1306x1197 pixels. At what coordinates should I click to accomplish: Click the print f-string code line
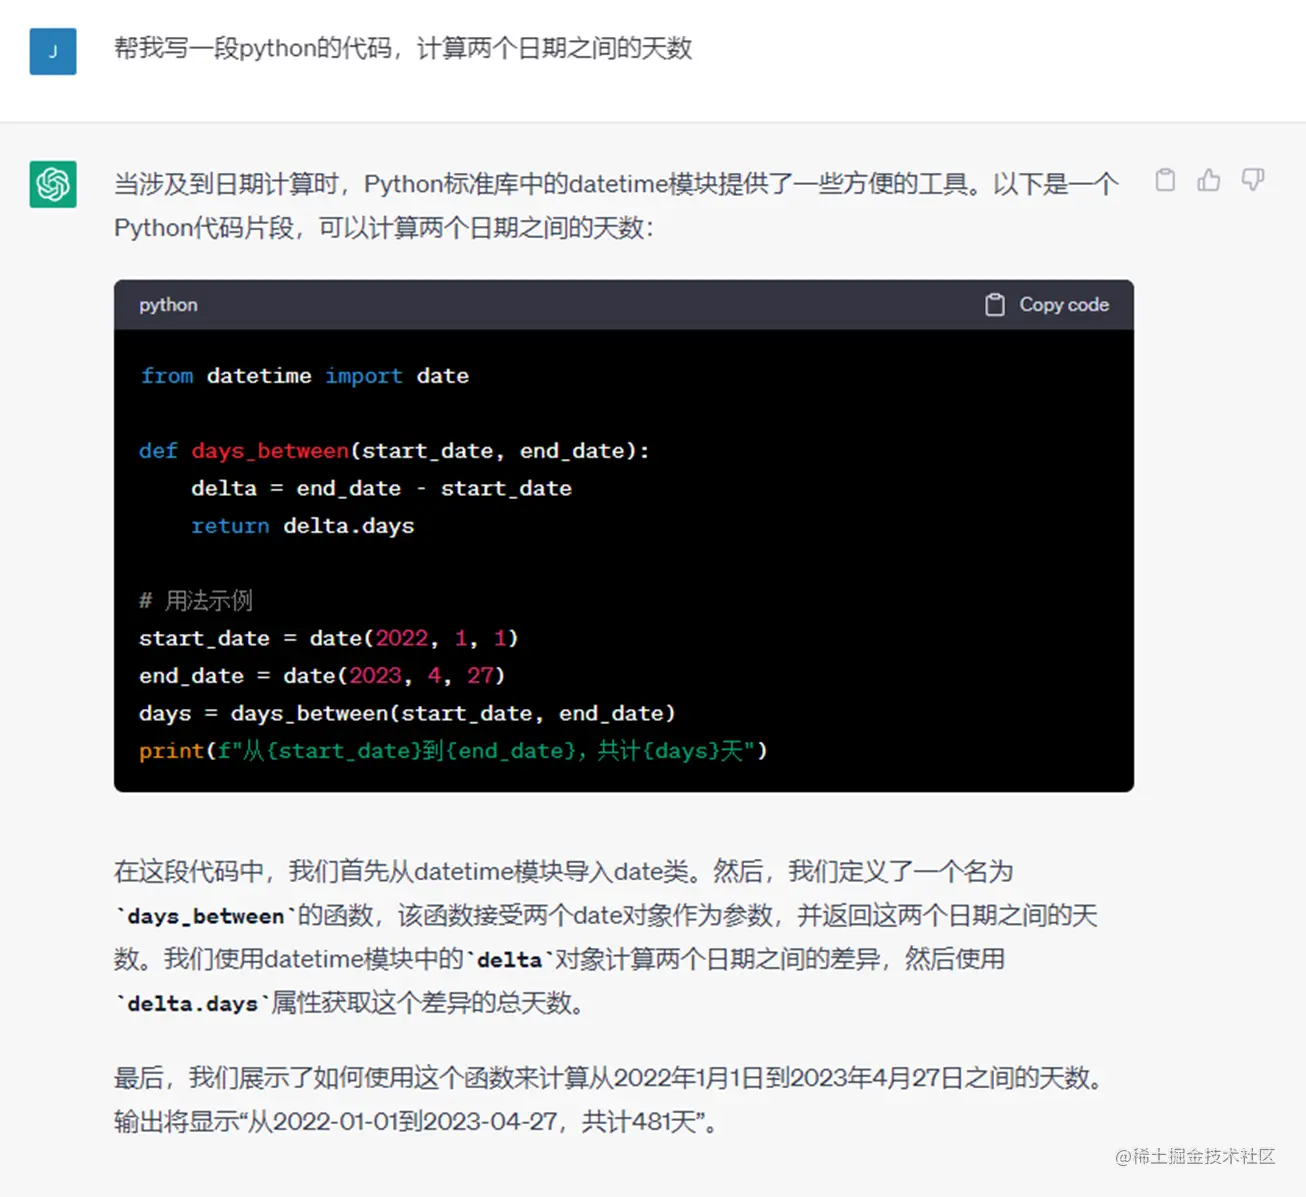[453, 750]
